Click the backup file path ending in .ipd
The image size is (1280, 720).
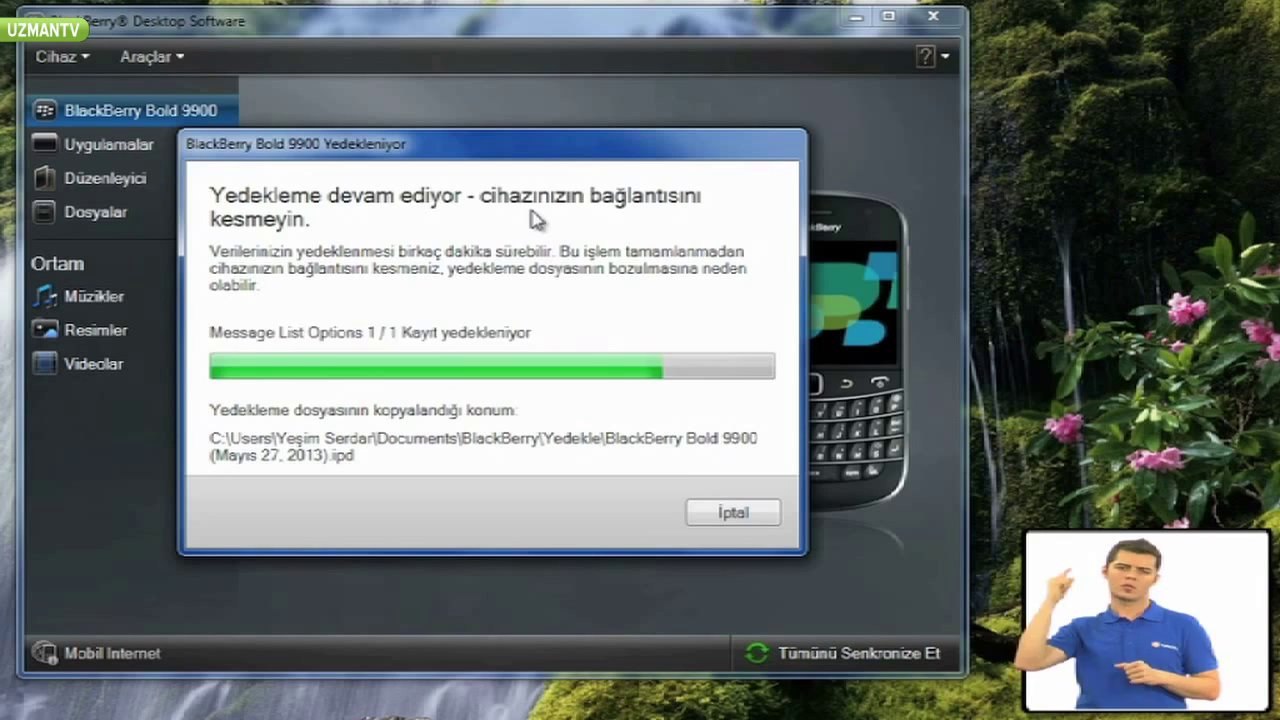pyautogui.click(x=483, y=446)
